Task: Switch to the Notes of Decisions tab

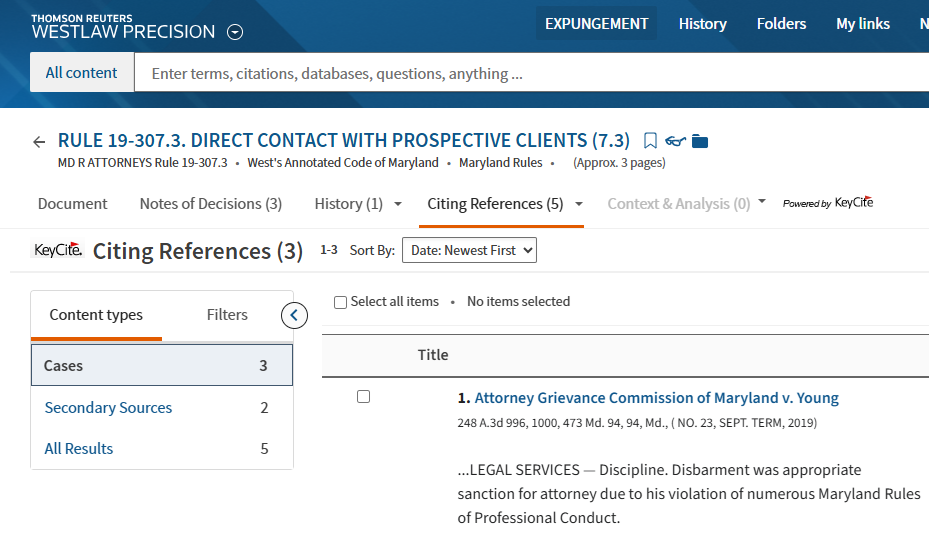Action: (x=210, y=204)
